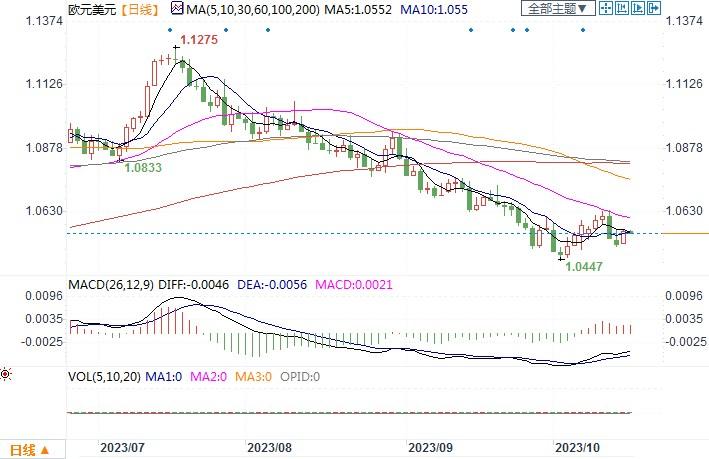Click the 1.1275 high price label
Screen dimensions: 709x459
(199, 40)
